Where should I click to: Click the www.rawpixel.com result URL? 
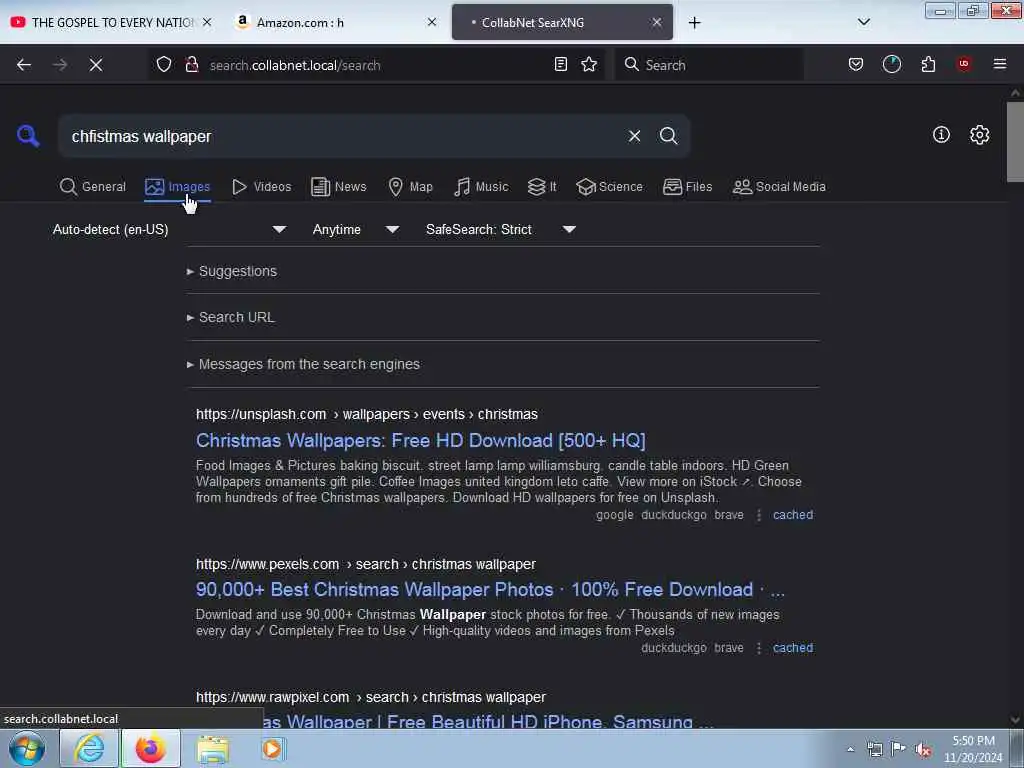371,697
